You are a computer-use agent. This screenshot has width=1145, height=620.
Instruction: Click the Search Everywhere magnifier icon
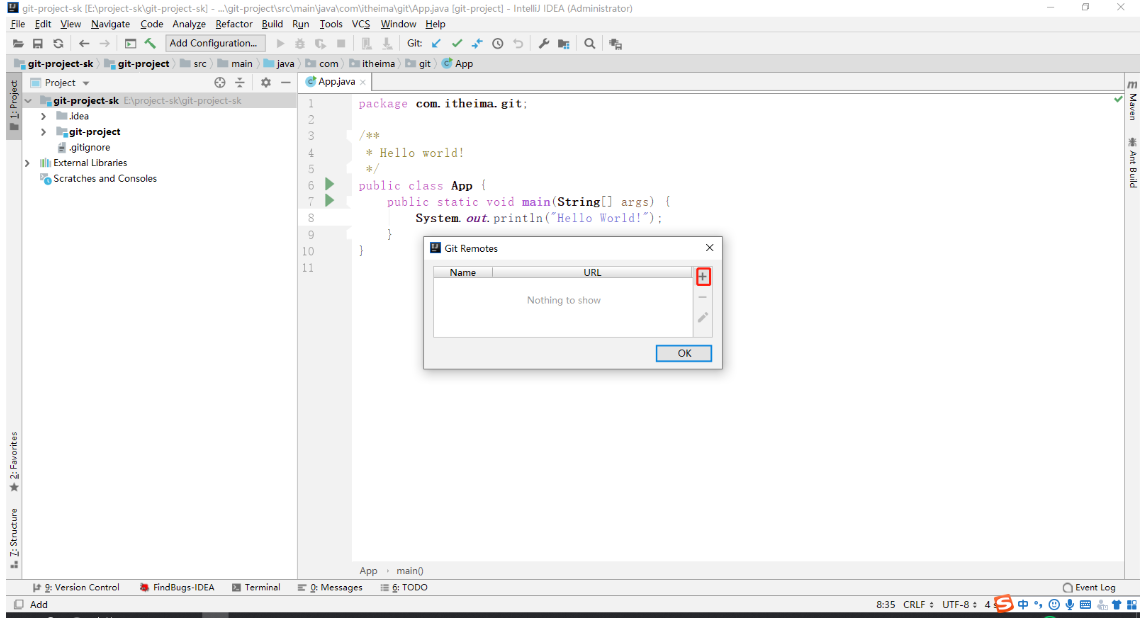(x=589, y=44)
